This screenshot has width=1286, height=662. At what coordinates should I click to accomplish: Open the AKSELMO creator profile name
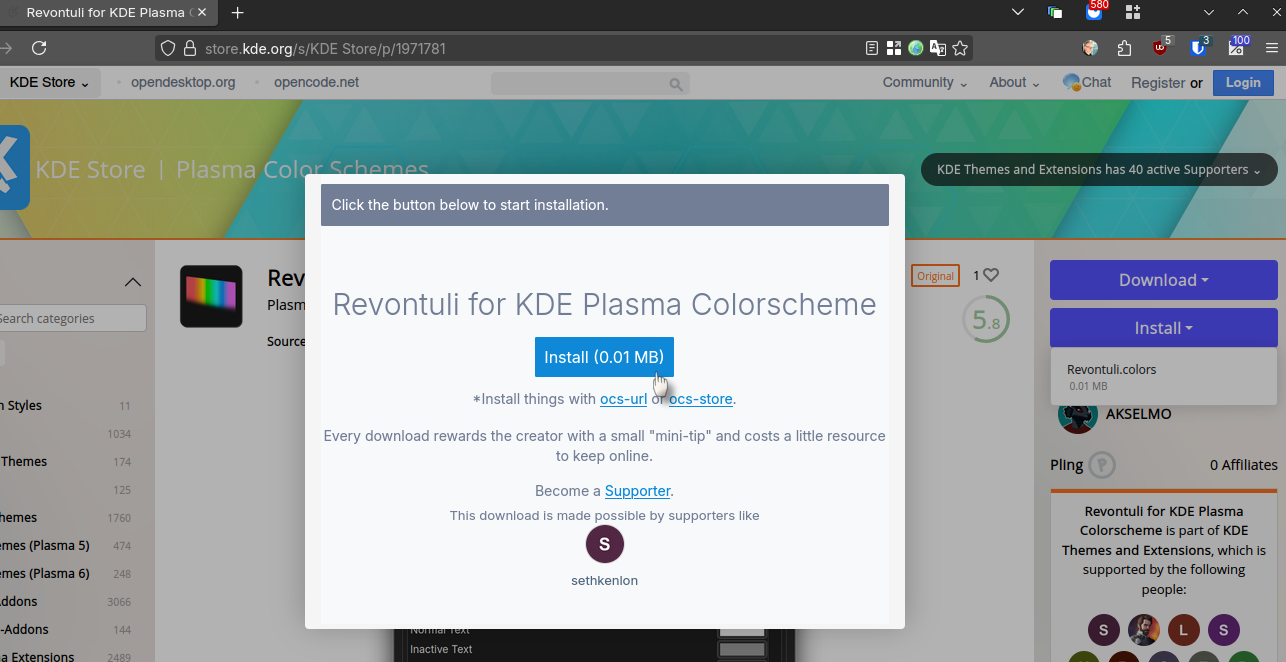pyautogui.click(x=1138, y=414)
